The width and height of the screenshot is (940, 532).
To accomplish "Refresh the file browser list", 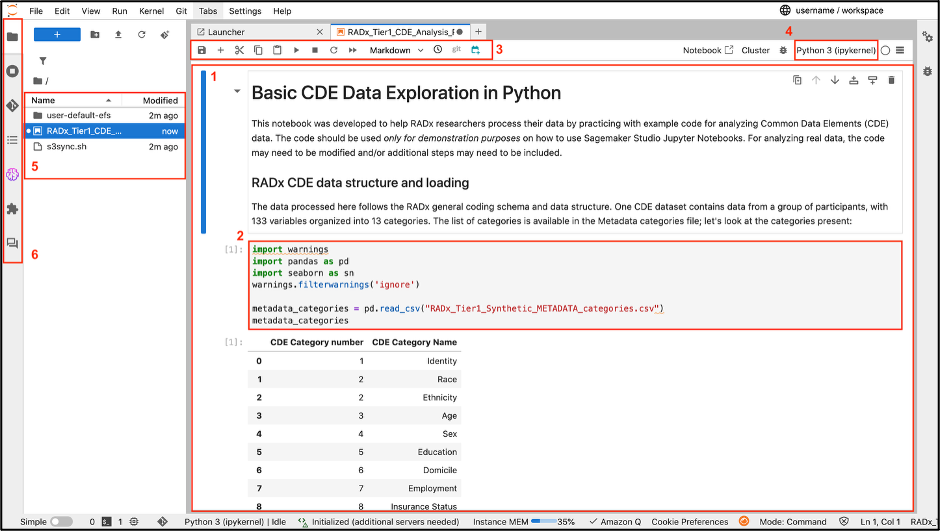I will (x=141, y=35).
